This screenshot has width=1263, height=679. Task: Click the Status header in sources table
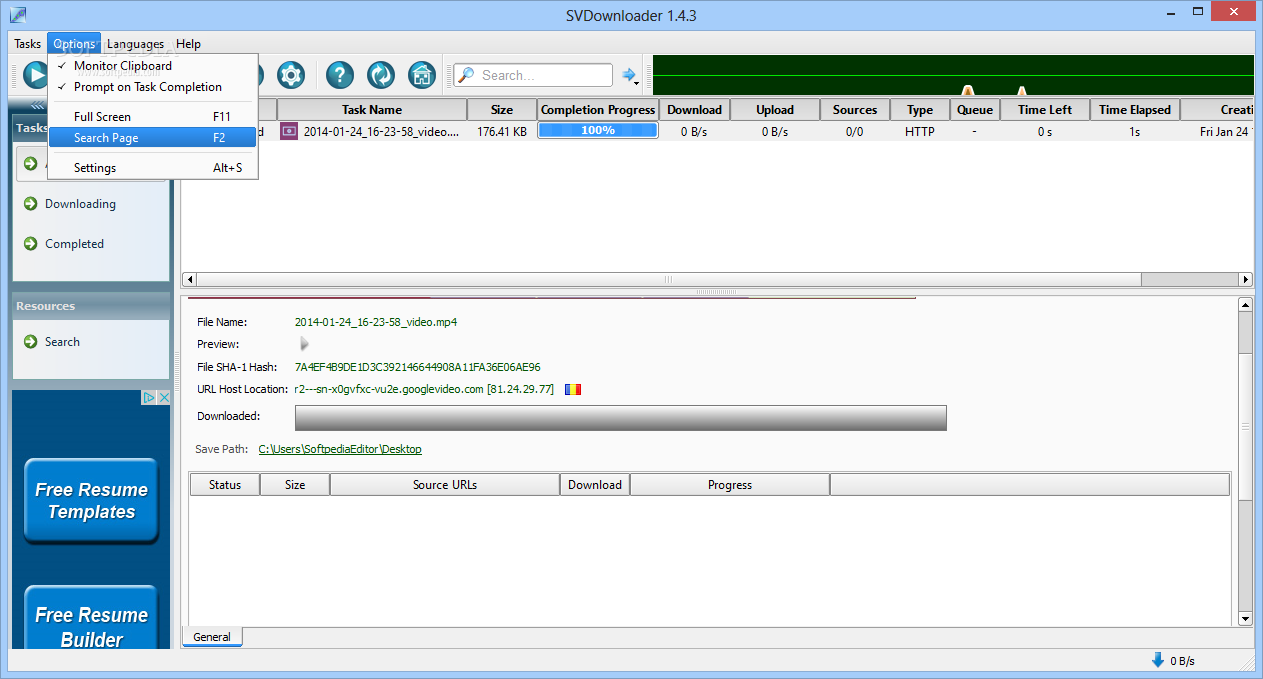pyautogui.click(x=225, y=485)
